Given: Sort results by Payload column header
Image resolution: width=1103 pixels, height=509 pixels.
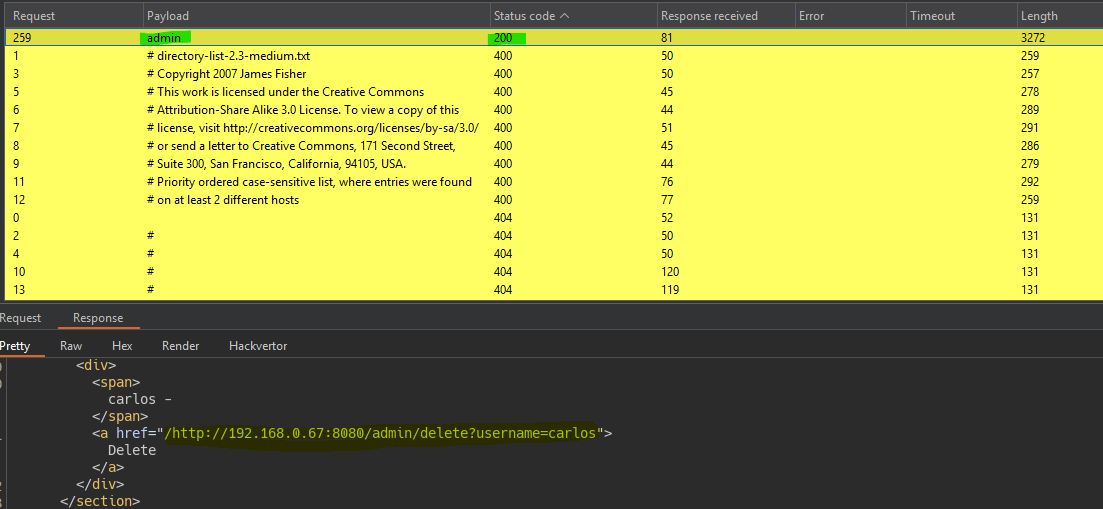Looking at the screenshot, I should [x=168, y=16].
